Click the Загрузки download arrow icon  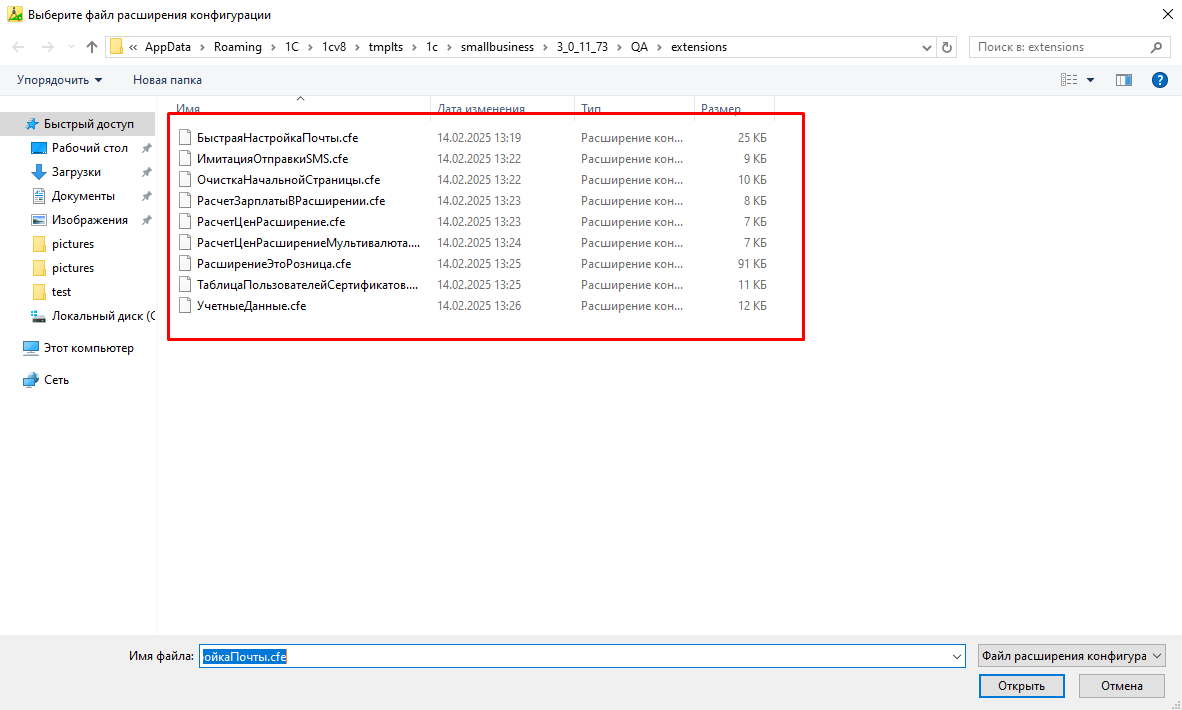click(39, 172)
